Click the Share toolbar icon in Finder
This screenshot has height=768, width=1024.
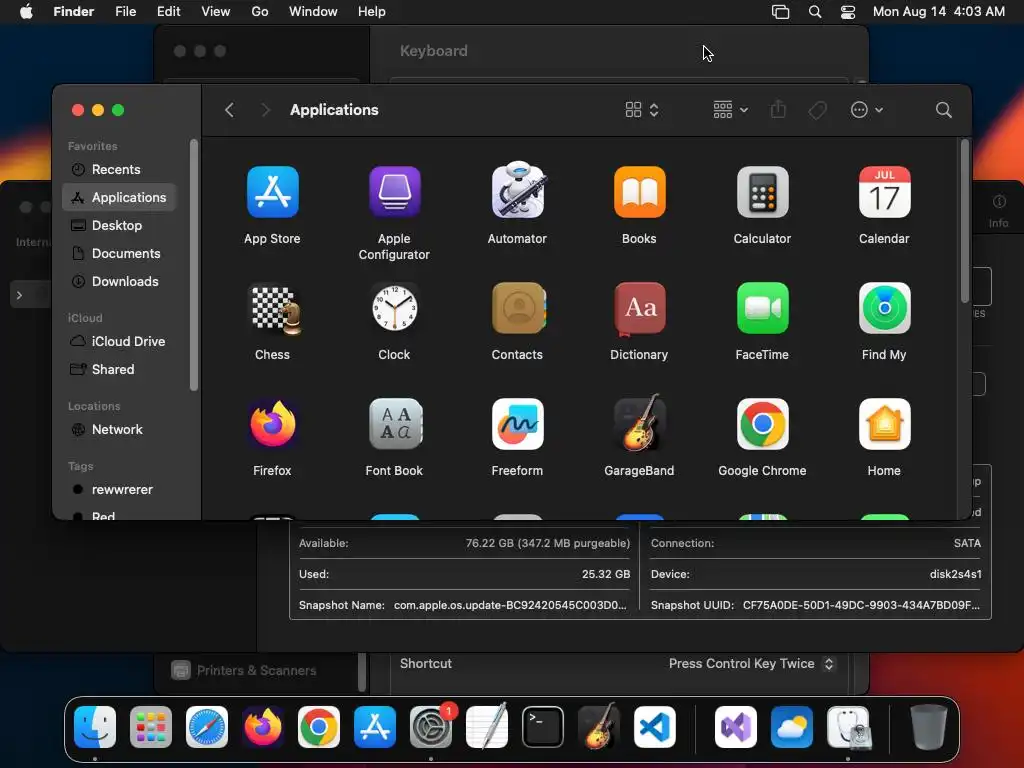point(778,109)
